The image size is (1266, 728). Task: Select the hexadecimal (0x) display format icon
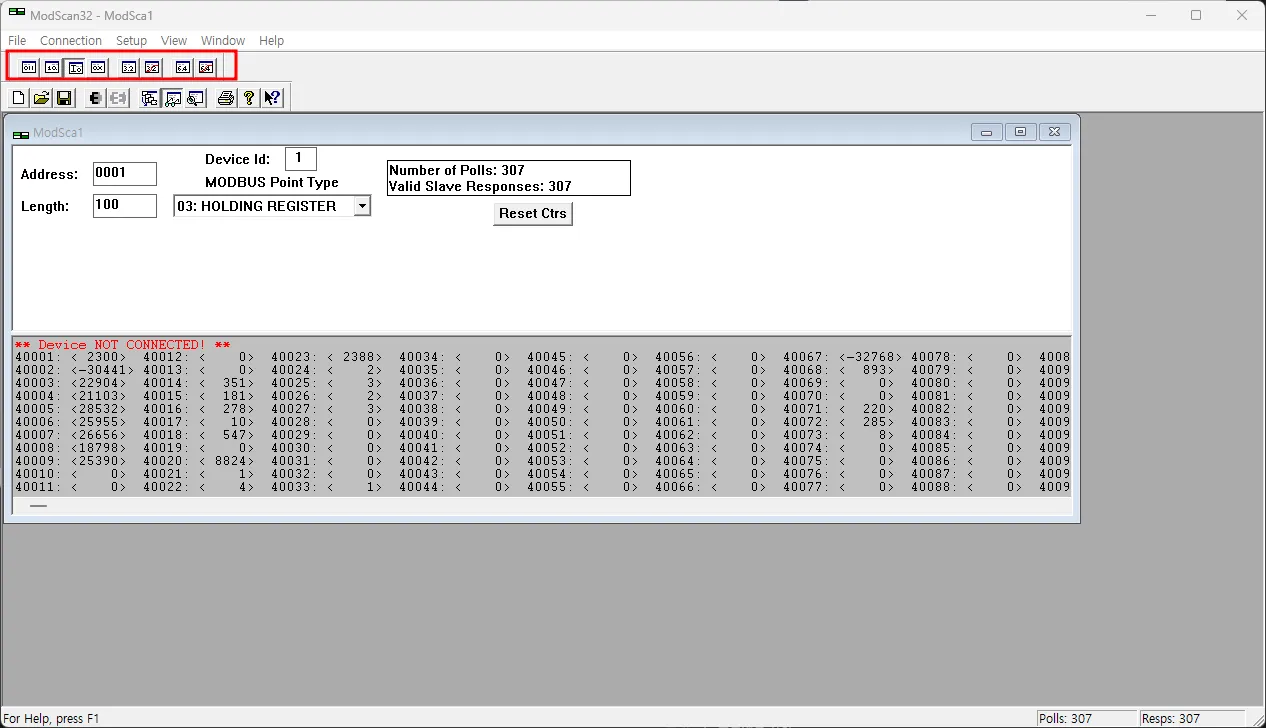point(98,67)
